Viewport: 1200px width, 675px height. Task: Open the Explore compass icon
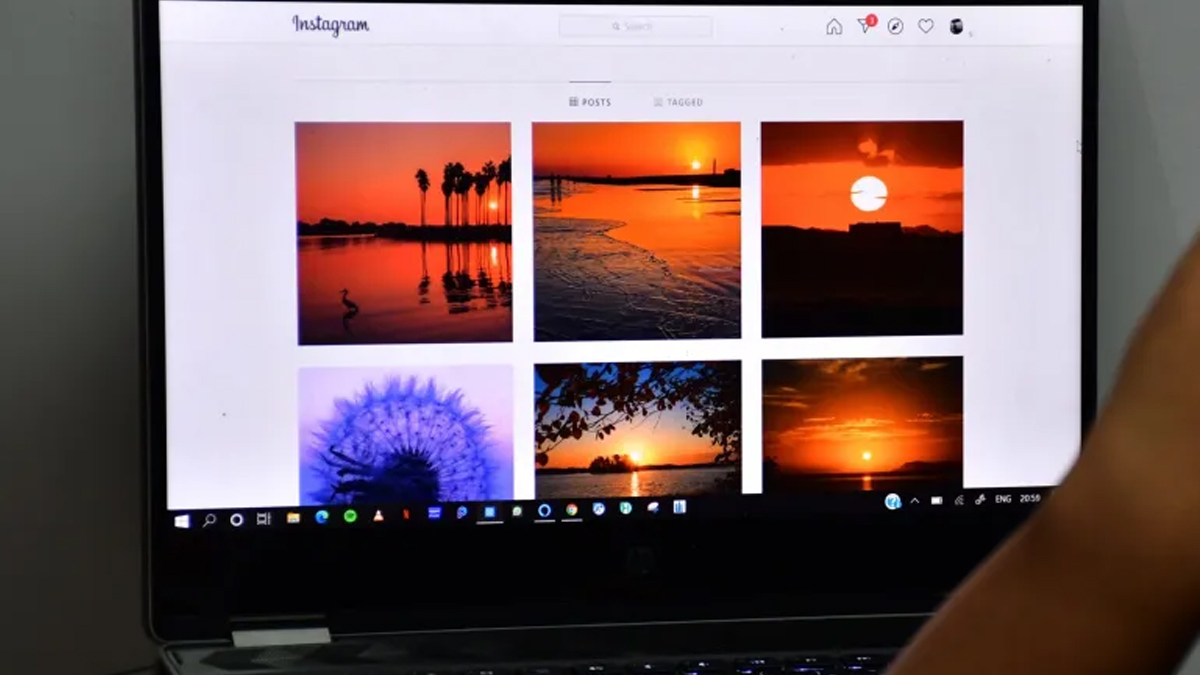click(895, 26)
